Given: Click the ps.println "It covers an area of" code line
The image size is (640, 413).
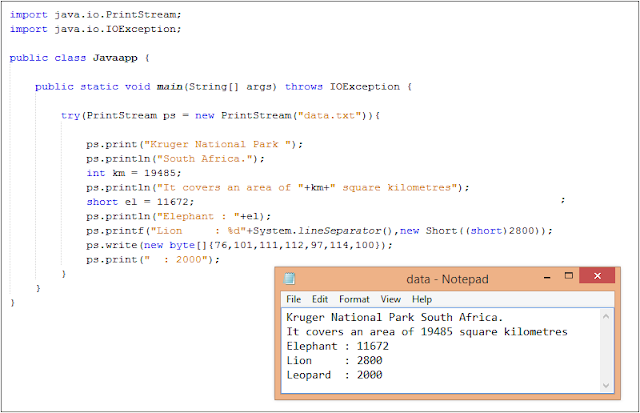Looking at the screenshot, I should [x=278, y=187].
